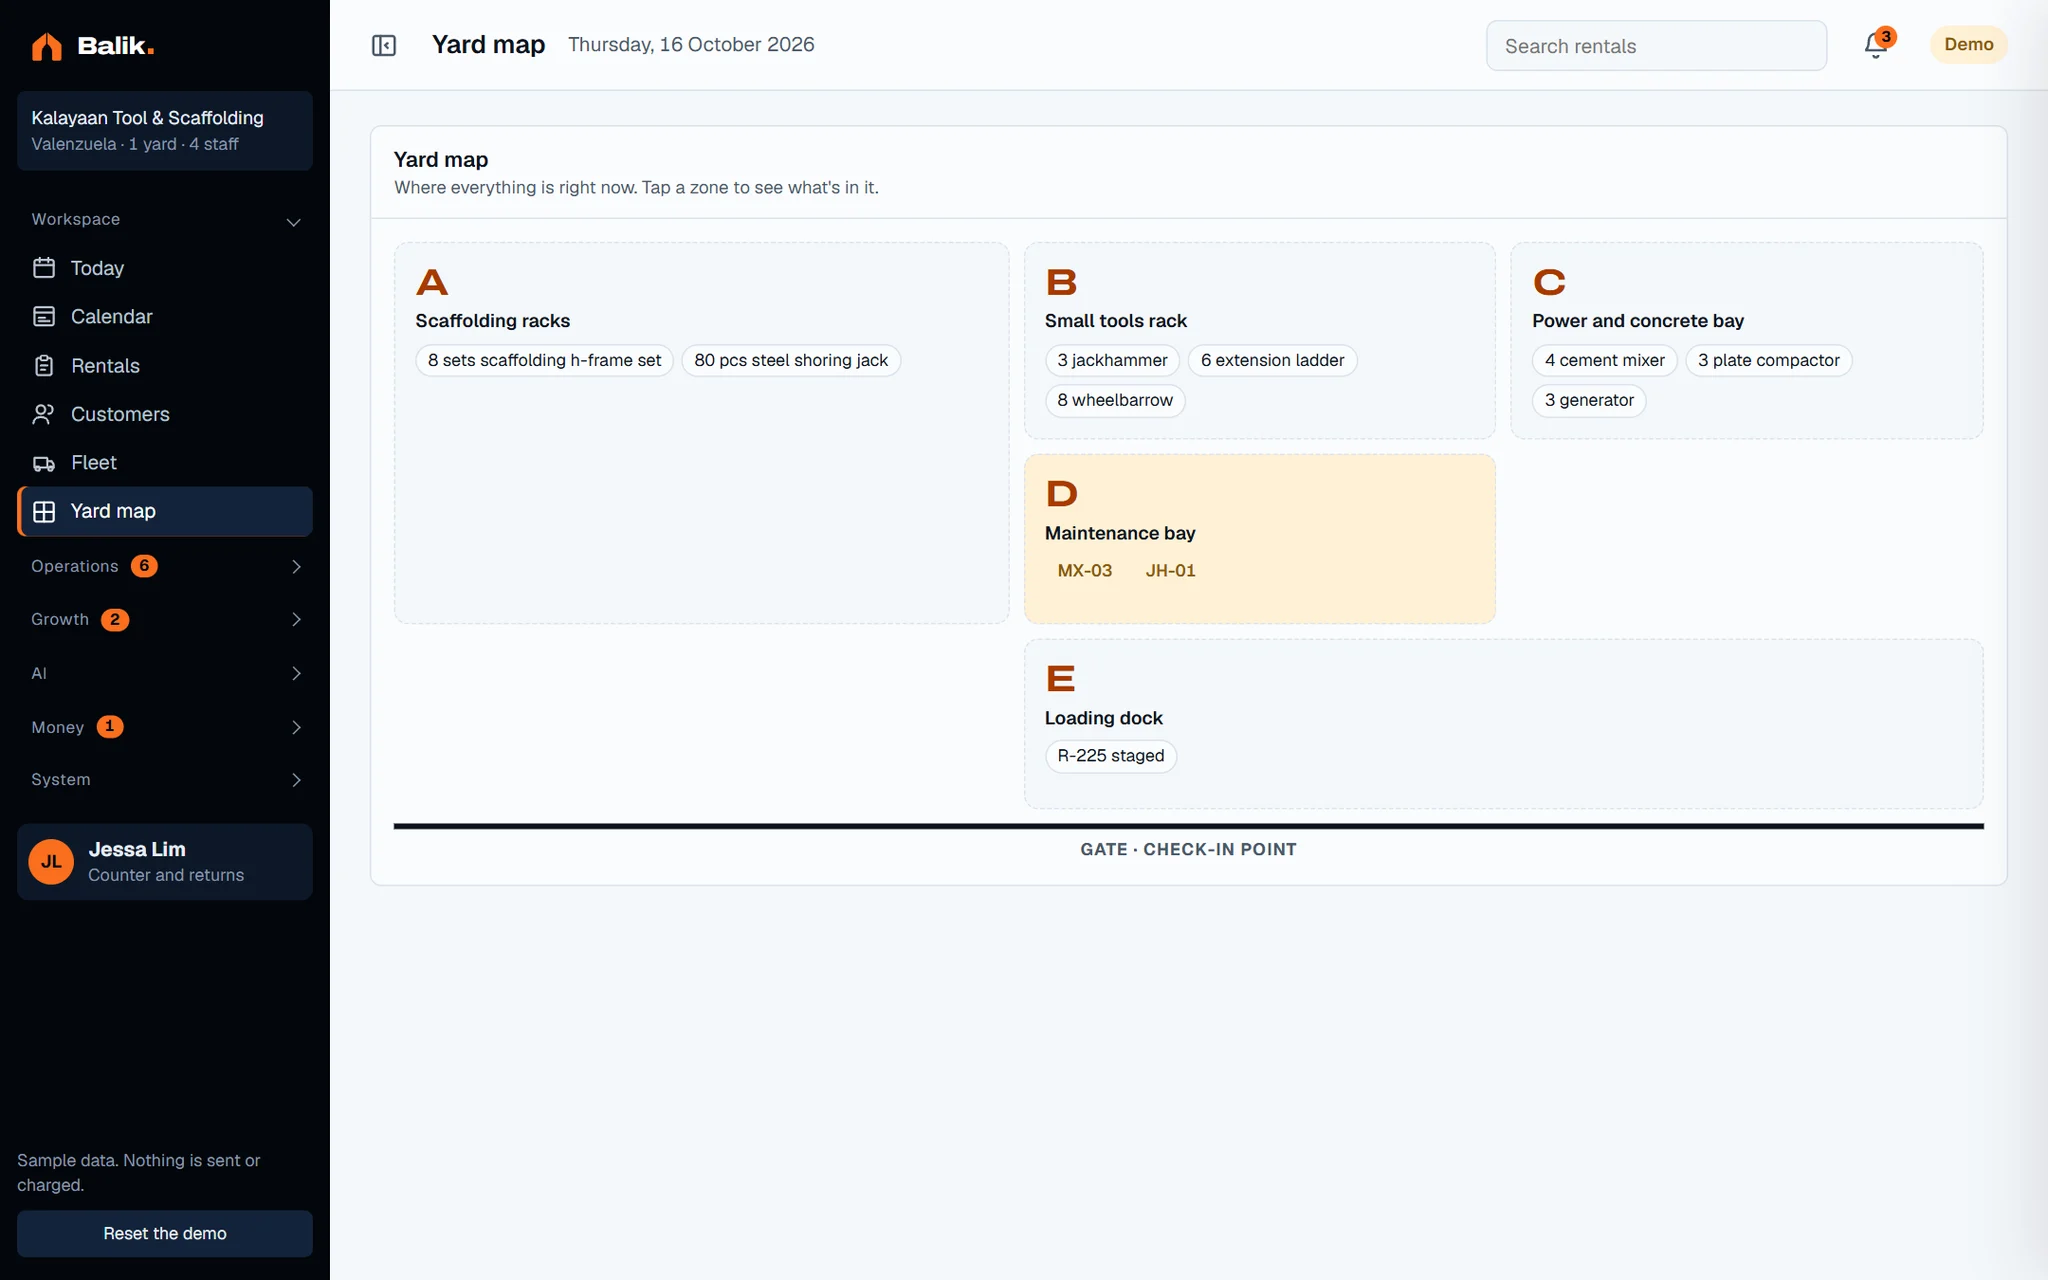This screenshot has width=2048, height=1280.
Task: Click the Reset the demo button
Action: click(x=165, y=1234)
